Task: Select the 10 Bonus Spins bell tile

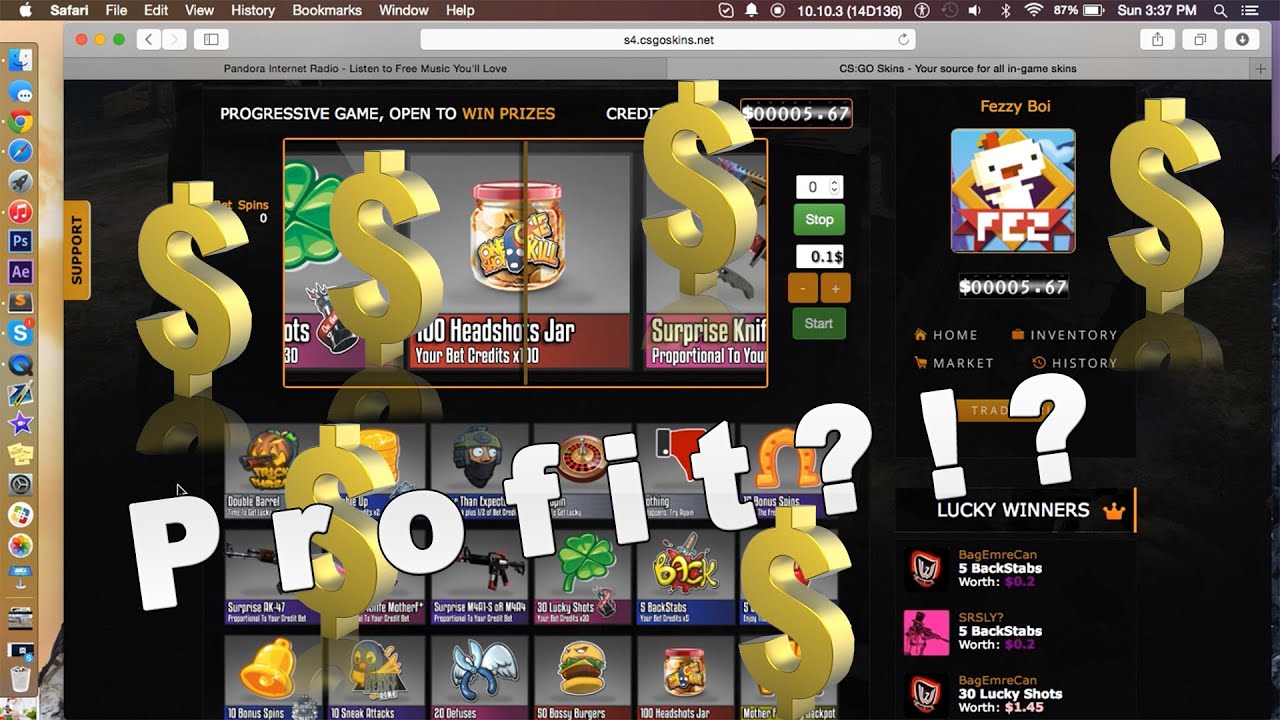Action: [274, 678]
